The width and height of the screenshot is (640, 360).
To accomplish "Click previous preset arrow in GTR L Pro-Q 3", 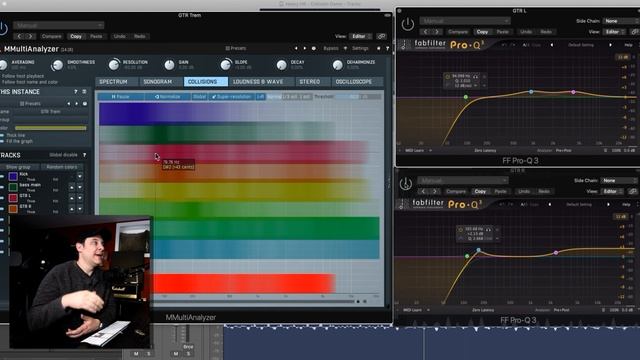I will (x=552, y=45).
